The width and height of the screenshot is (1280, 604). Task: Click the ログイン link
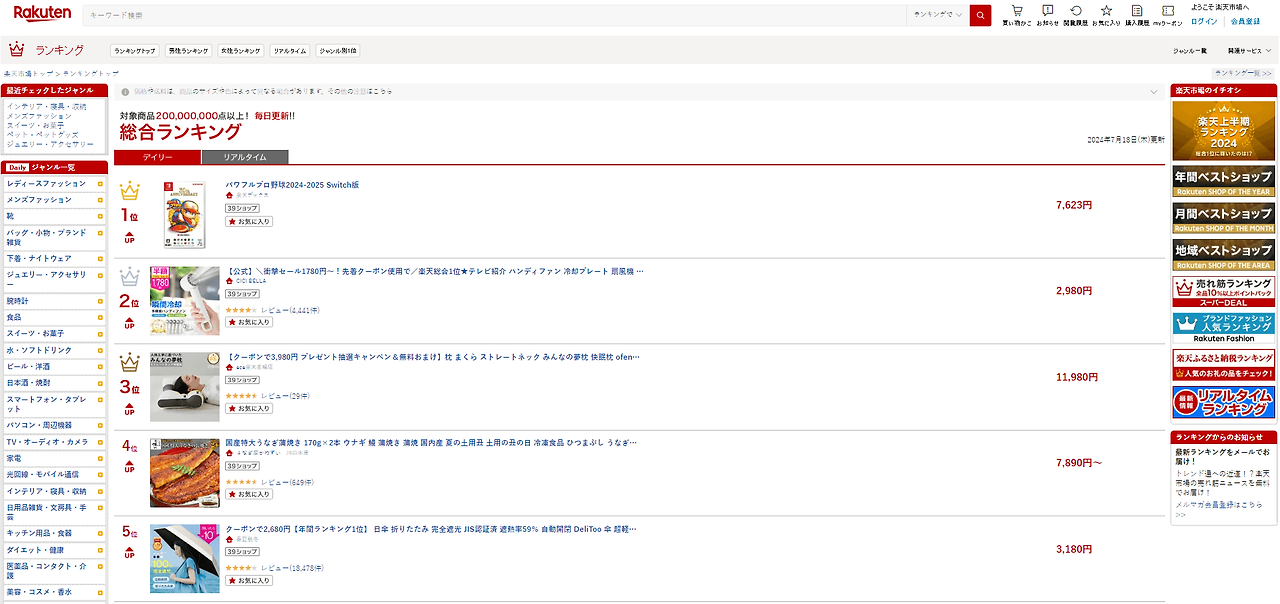point(1204,21)
